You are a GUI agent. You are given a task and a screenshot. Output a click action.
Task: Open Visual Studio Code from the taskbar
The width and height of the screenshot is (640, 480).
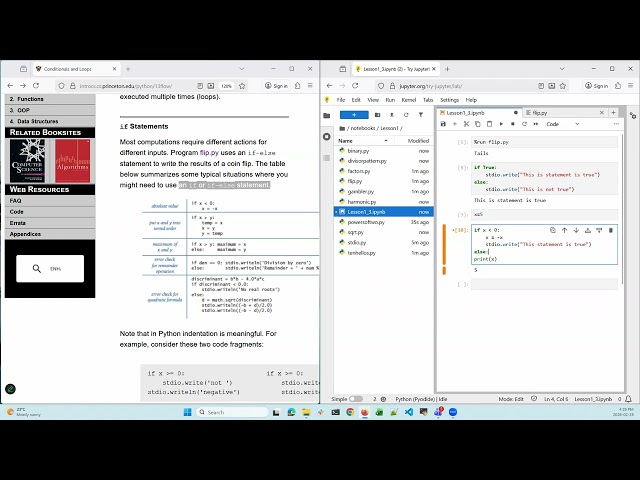pyautogui.click(x=409, y=412)
